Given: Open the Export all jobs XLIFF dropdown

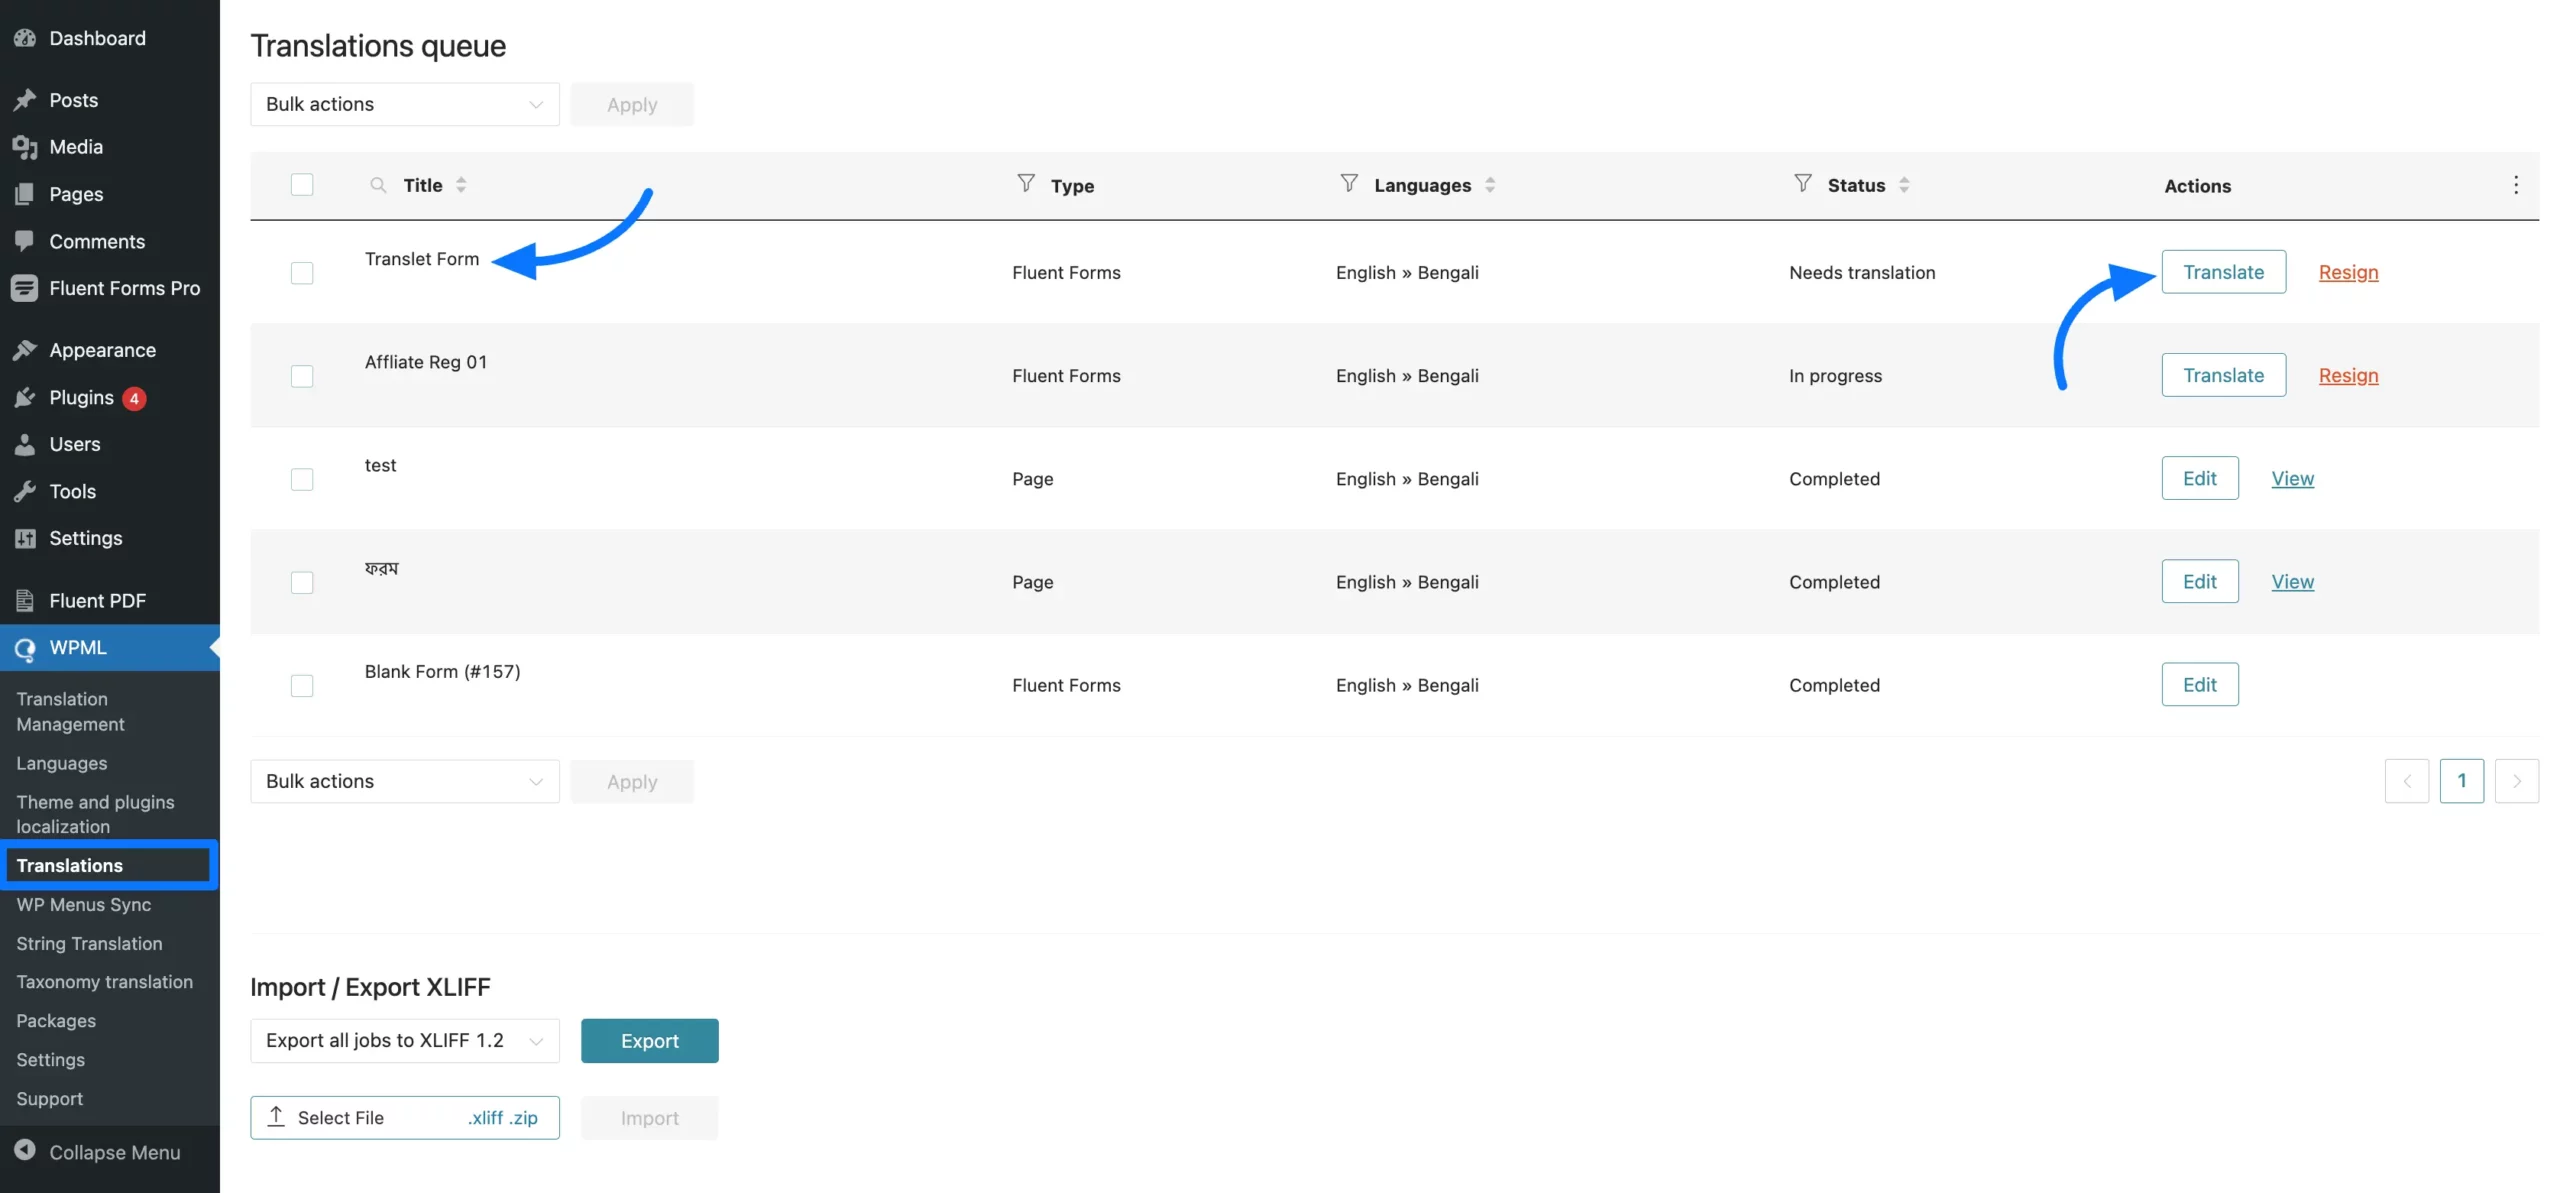Looking at the screenshot, I should pyautogui.click(x=404, y=1041).
